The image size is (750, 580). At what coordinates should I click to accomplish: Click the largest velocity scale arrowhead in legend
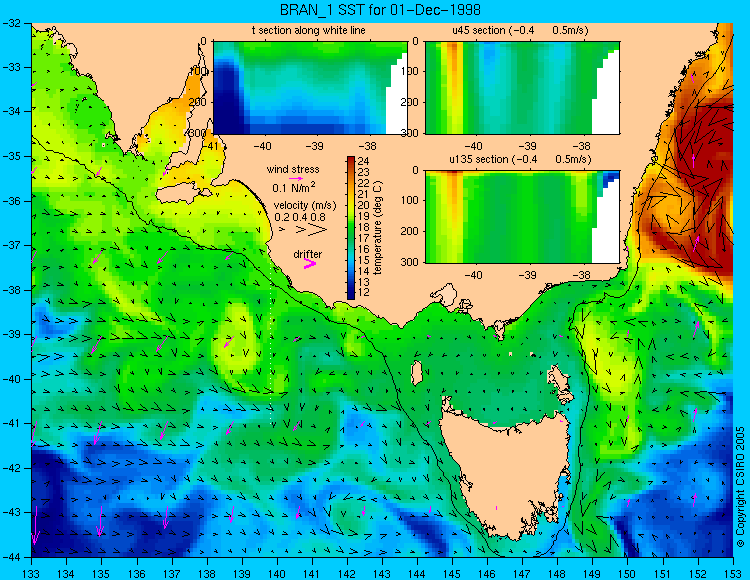pos(317,230)
